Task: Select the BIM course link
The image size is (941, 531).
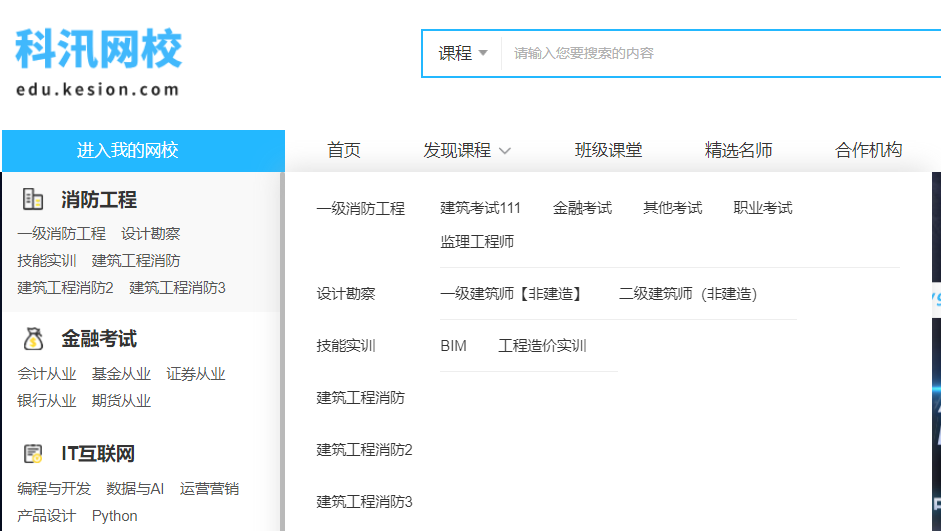Action: click(x=453, y=346)
